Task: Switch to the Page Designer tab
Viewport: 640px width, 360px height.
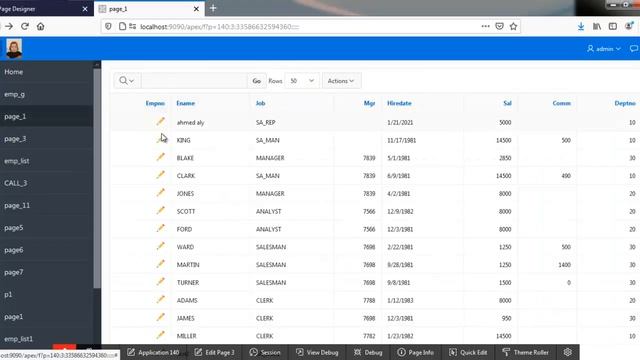Action: coord(44,9)
